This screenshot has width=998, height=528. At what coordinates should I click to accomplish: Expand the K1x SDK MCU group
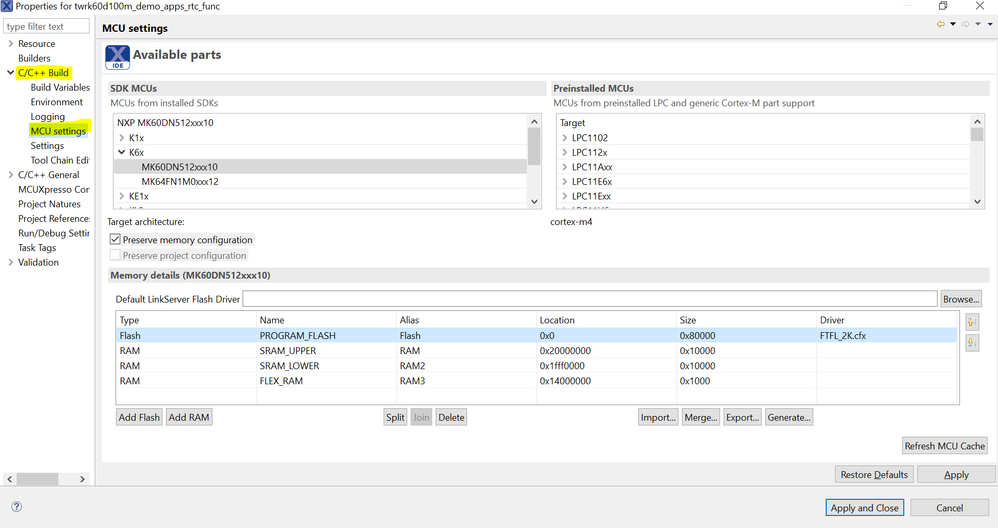click(122, 137)
